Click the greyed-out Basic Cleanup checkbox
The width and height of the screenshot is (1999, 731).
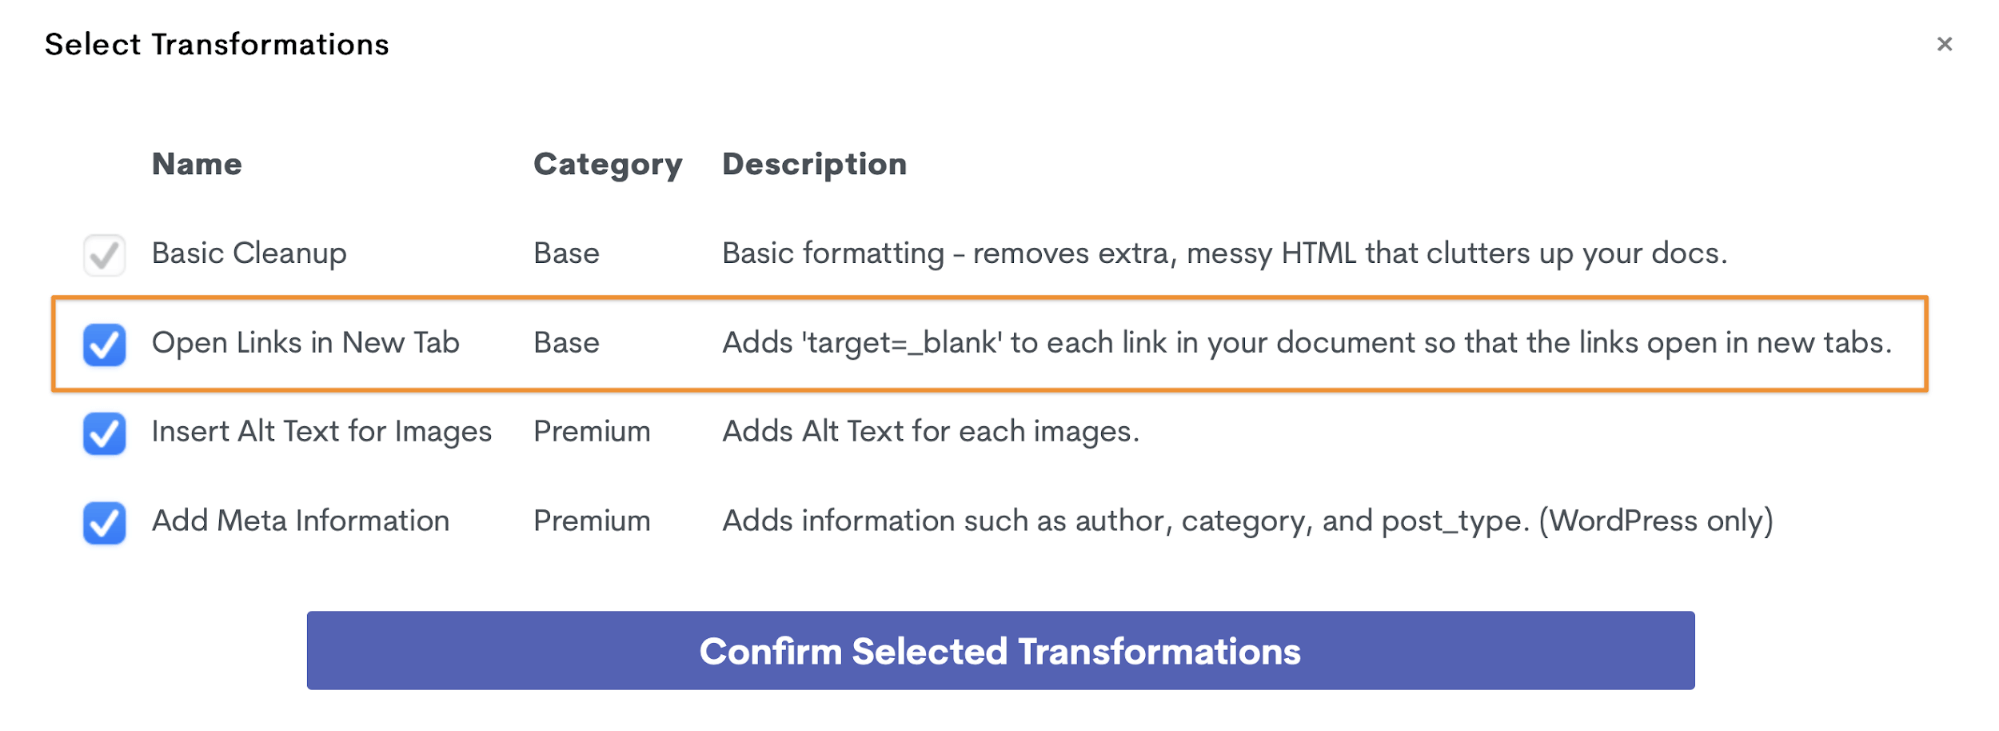(x=104, y=255)
